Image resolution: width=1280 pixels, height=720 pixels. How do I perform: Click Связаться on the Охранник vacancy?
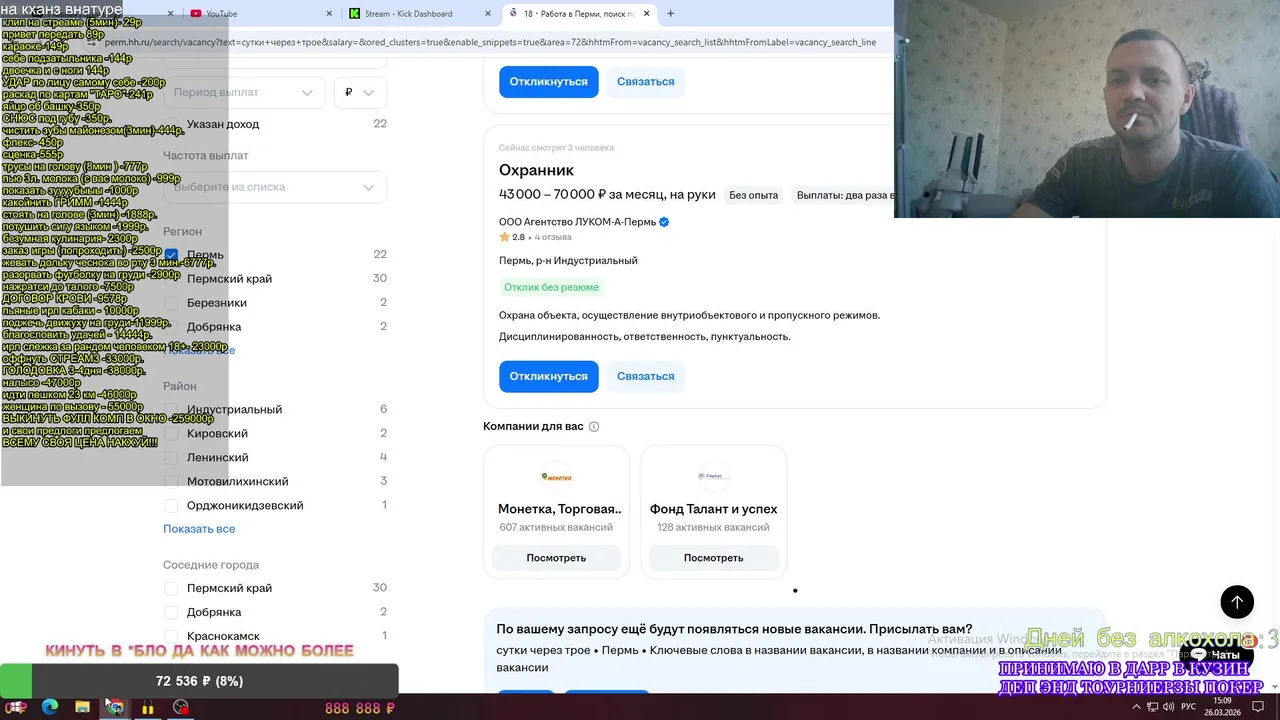pos(646,377)
